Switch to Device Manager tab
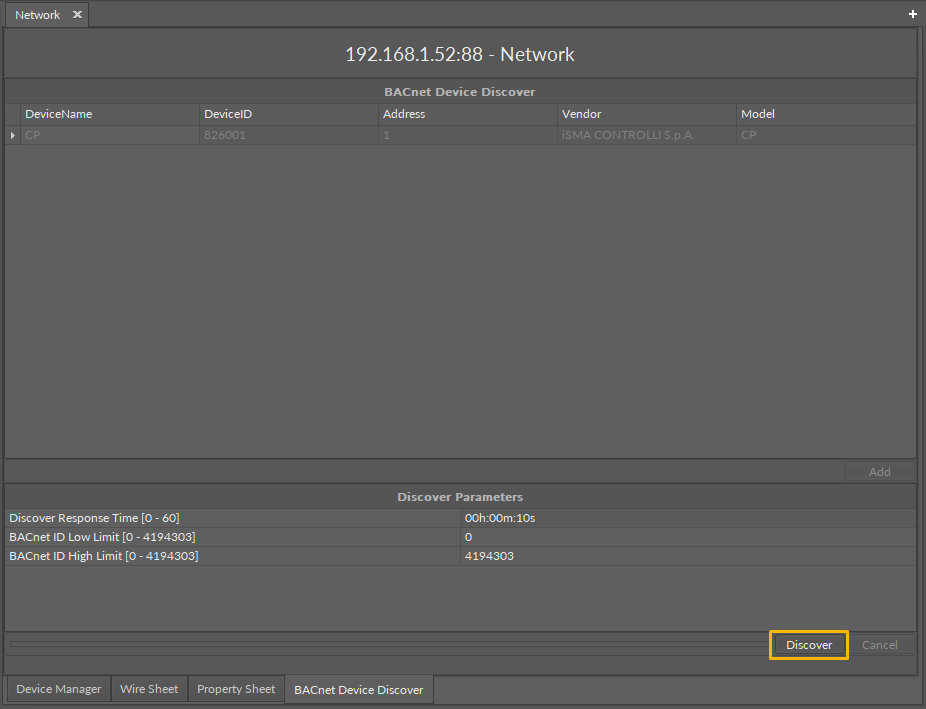Screen dimensions: 926x709 [x=59, y=689]
